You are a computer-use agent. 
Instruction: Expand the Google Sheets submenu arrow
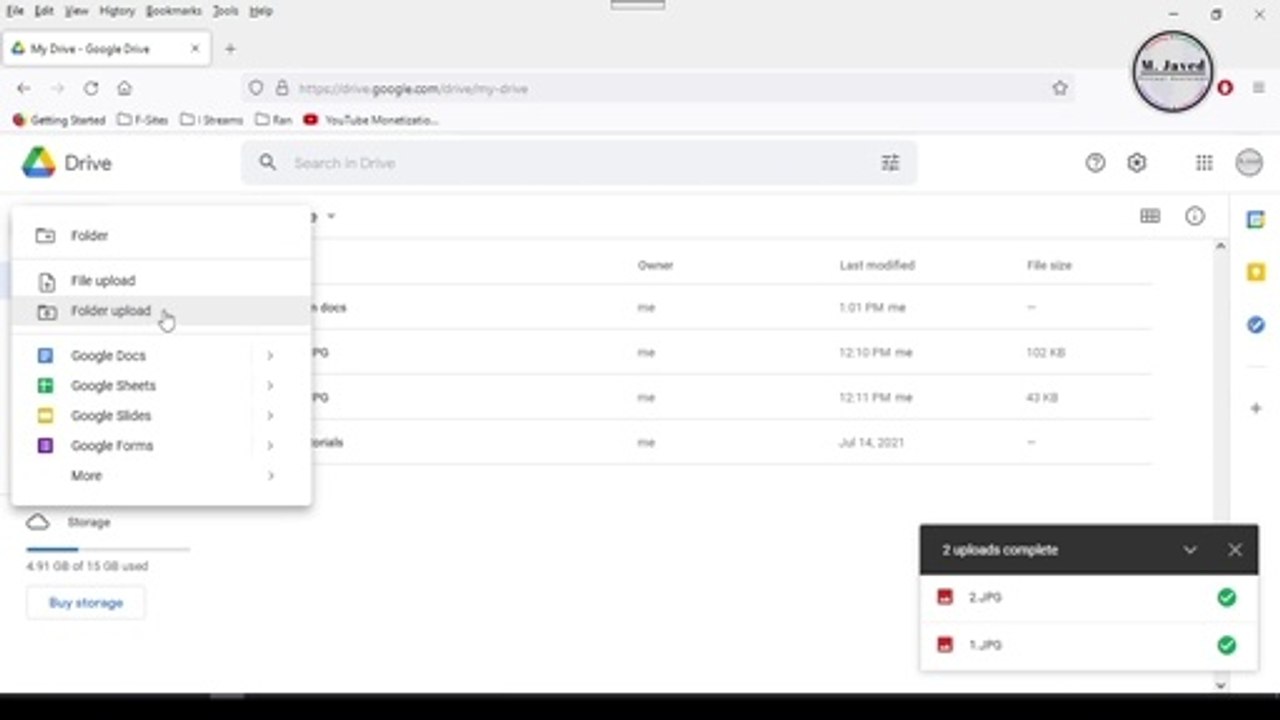(x=270, y=386)
